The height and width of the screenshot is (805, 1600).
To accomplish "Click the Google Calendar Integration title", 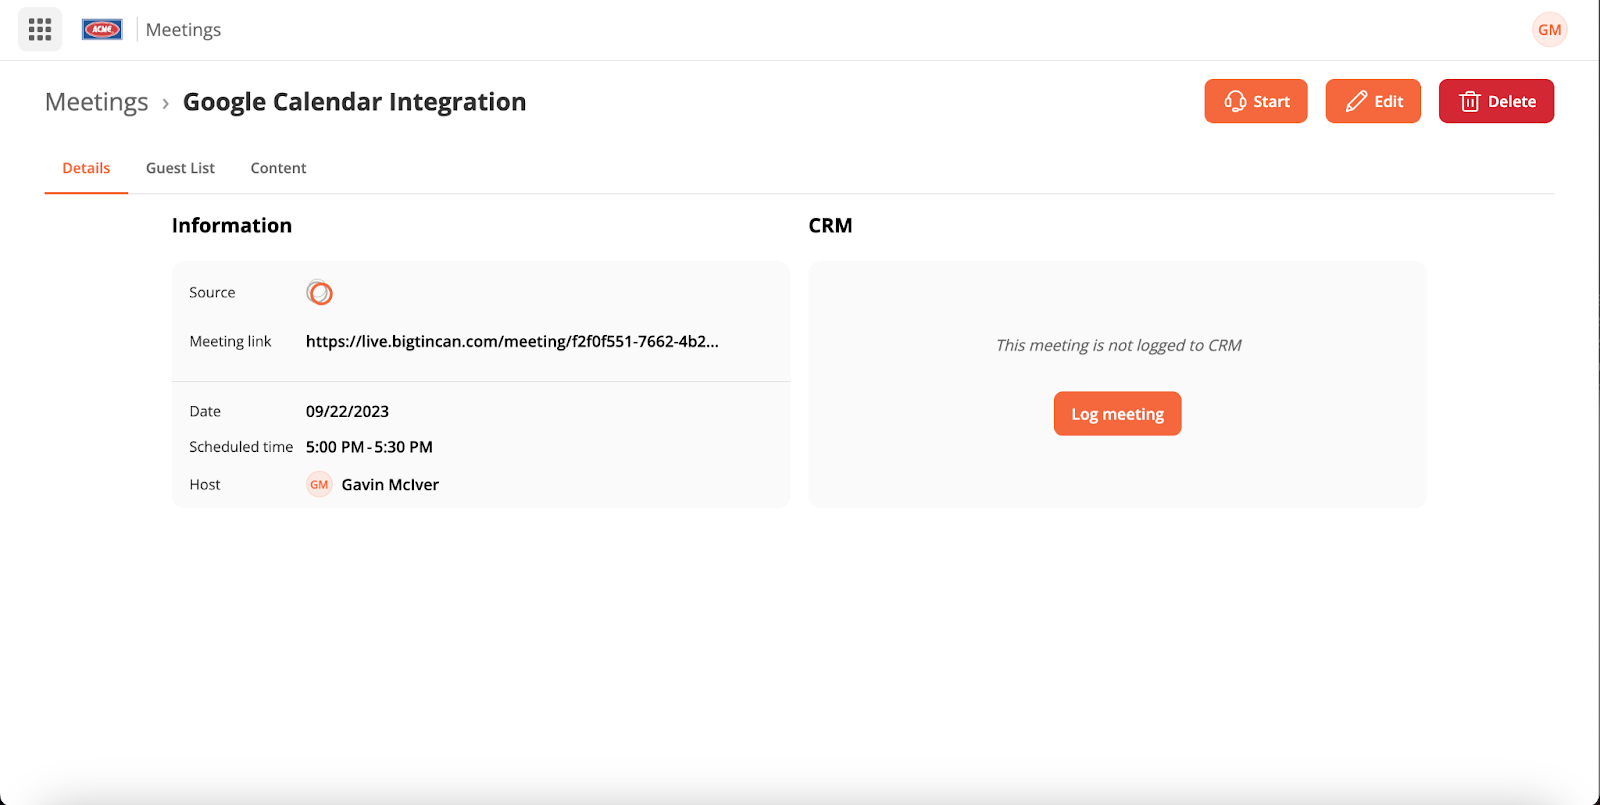I will [354, 102].
